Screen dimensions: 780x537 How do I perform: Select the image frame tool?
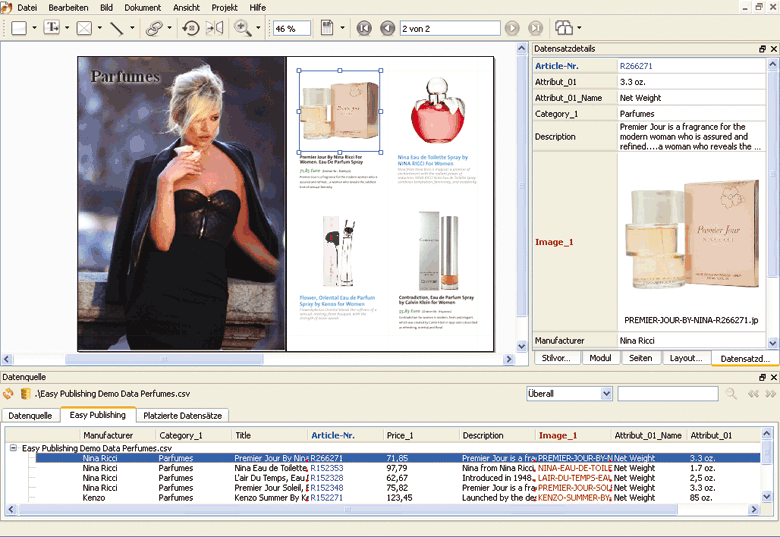tap(84, 28)
